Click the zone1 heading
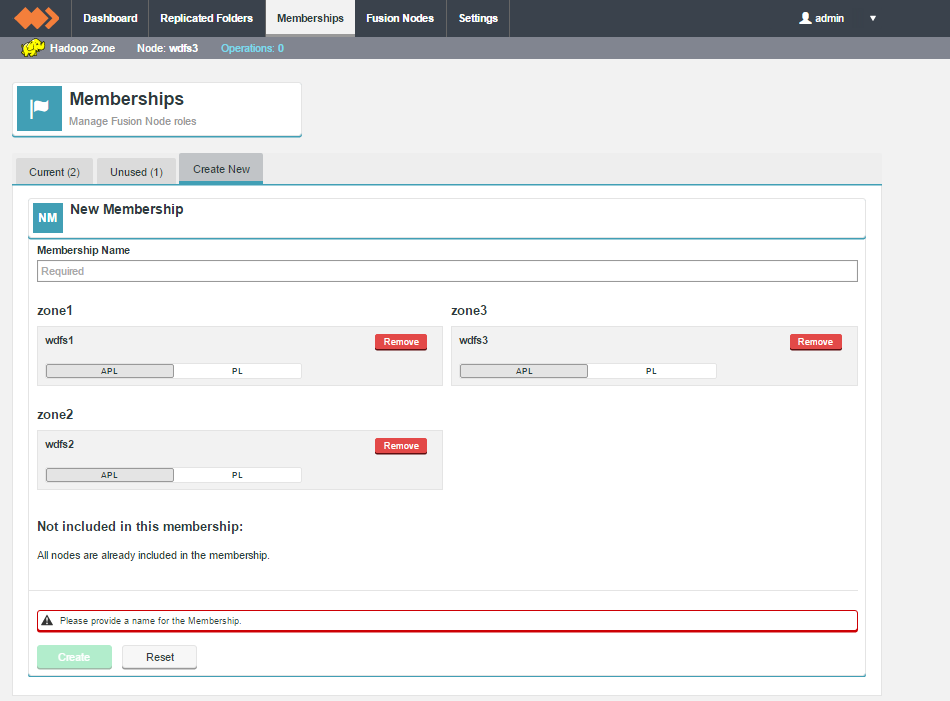The height and width of the screenshot is (701, 950). (x=55, y=310)
